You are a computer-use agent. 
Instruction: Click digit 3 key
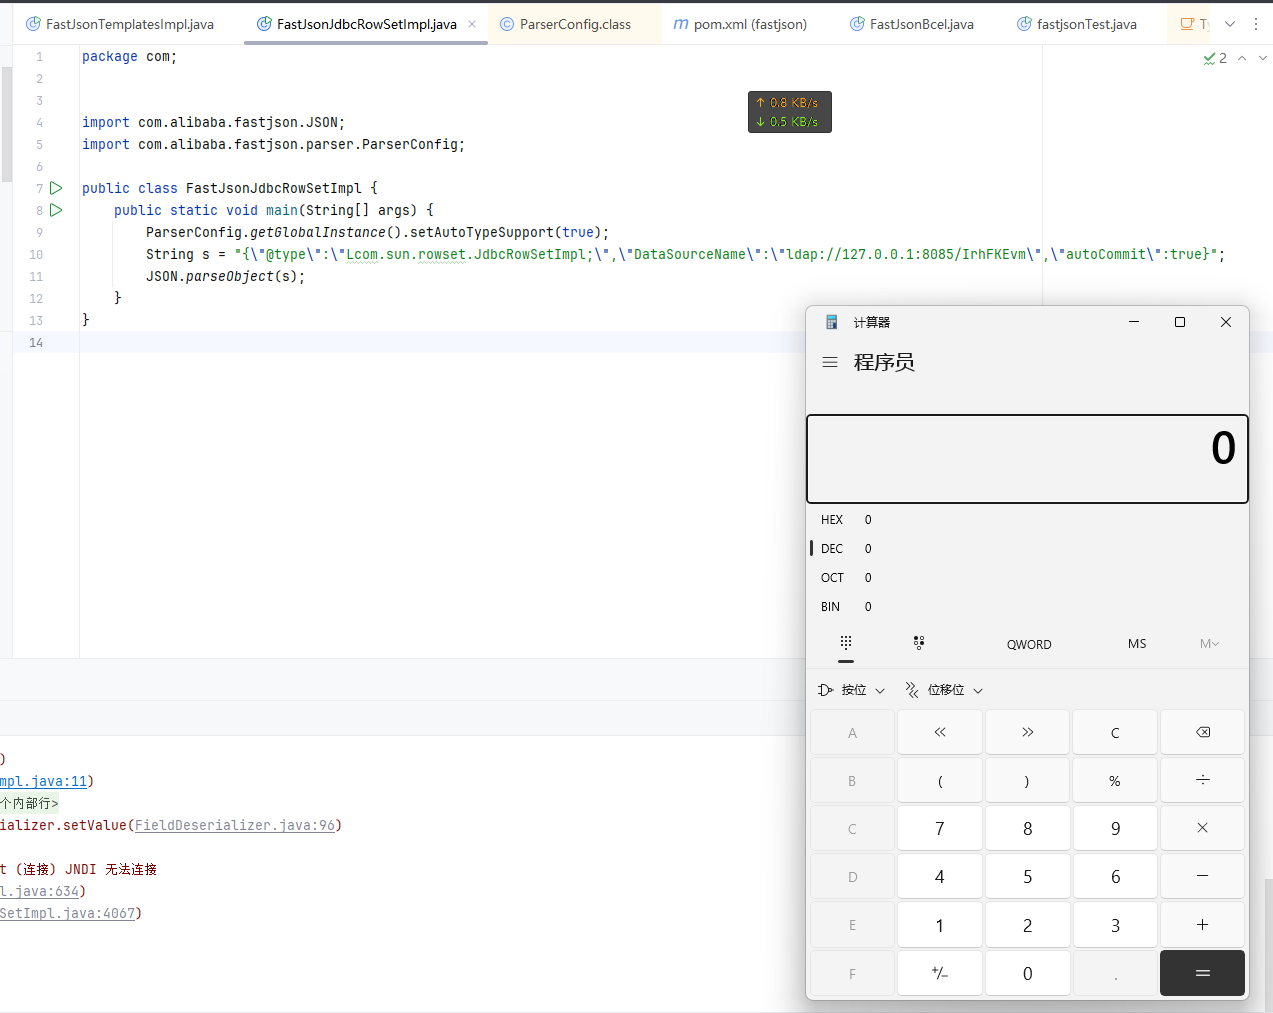1115,925
